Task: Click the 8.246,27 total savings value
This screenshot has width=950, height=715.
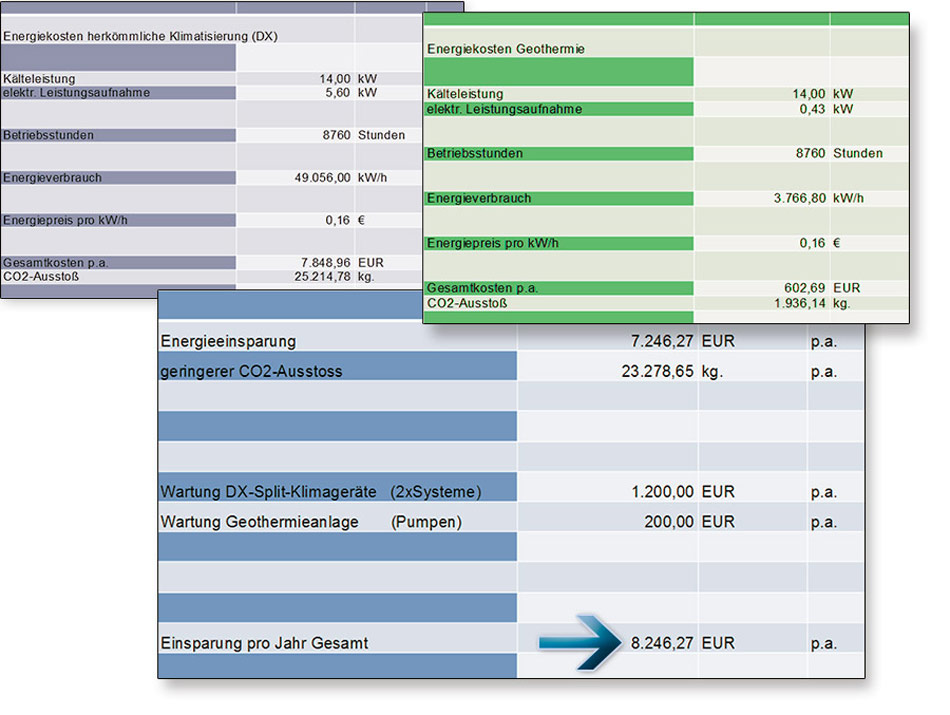Action: tap(662, 644)
